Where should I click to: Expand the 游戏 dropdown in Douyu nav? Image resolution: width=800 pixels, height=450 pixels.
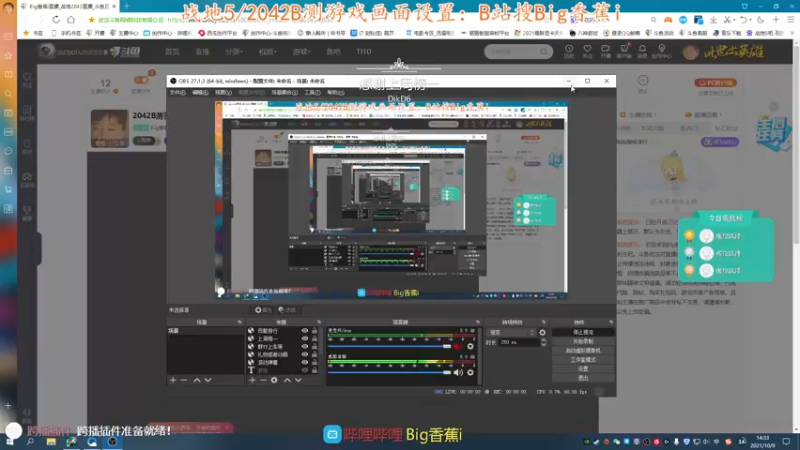[x=301, y=52]
